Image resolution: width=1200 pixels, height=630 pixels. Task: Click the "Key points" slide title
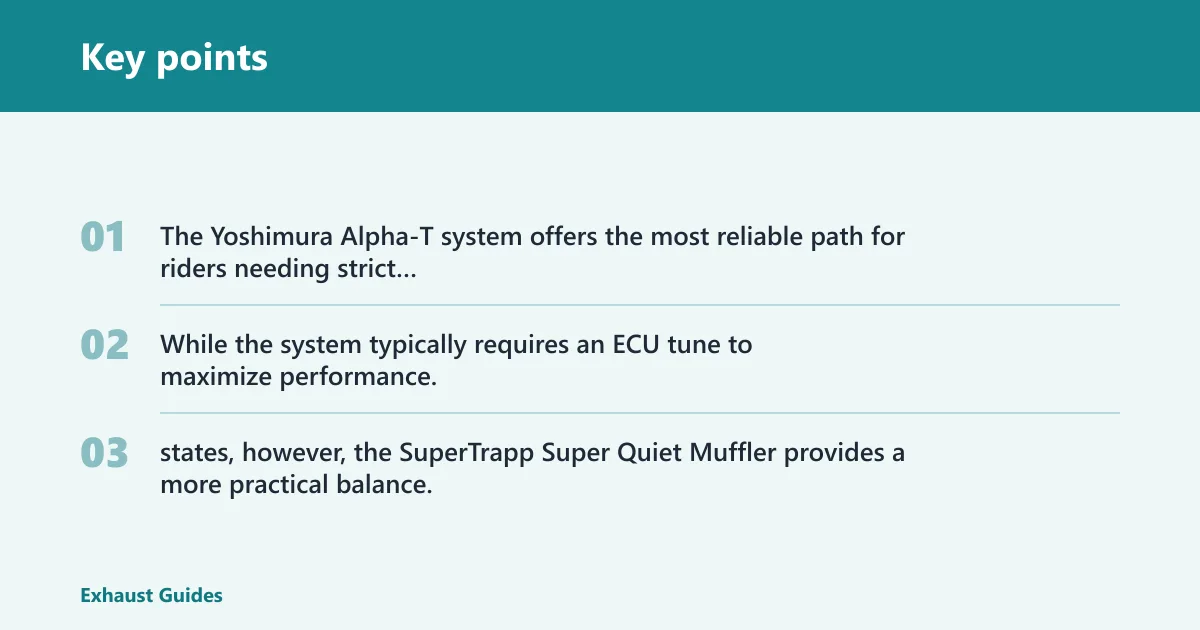pyautogui.click(x=174, y=57)
